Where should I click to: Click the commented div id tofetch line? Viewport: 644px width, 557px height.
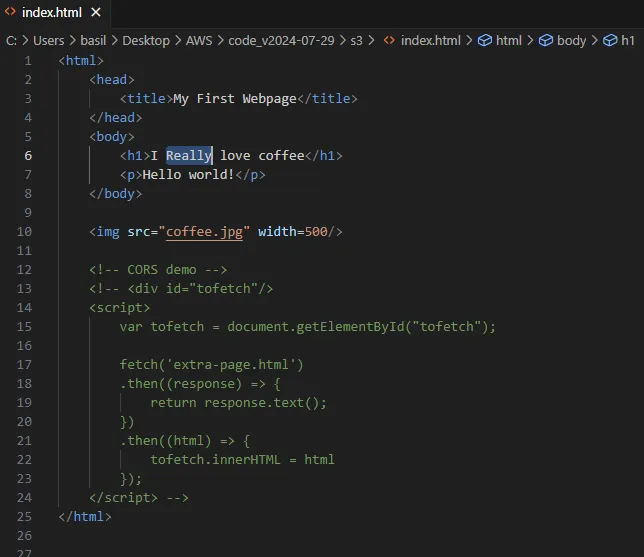point(181,288)
